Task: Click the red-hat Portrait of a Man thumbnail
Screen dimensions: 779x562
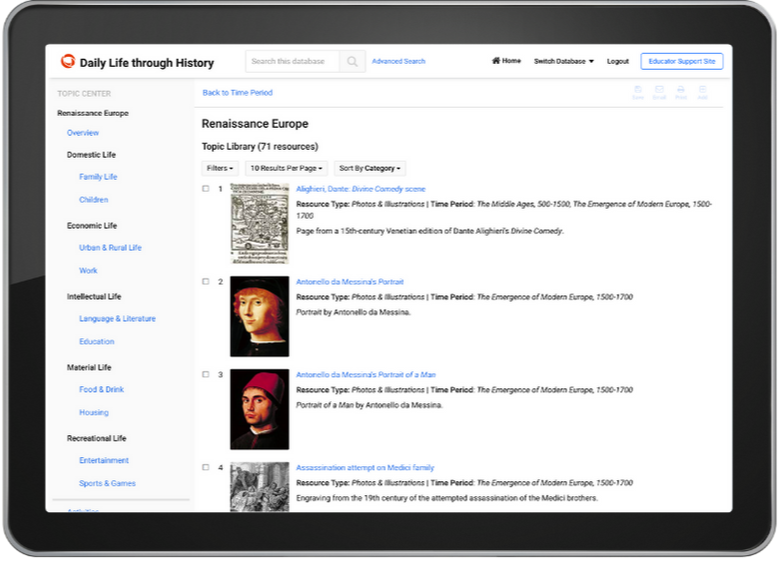Action: point(259,409)
